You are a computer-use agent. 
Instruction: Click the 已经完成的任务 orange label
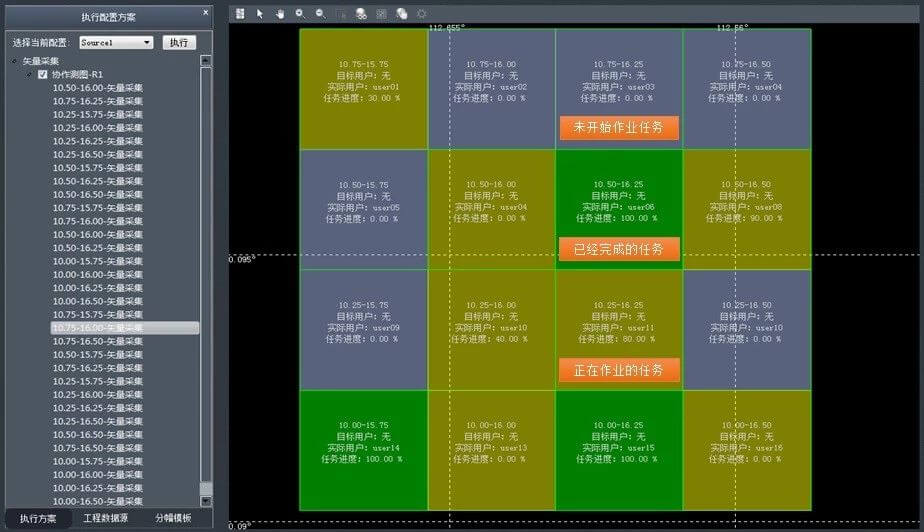pos(619,249)
